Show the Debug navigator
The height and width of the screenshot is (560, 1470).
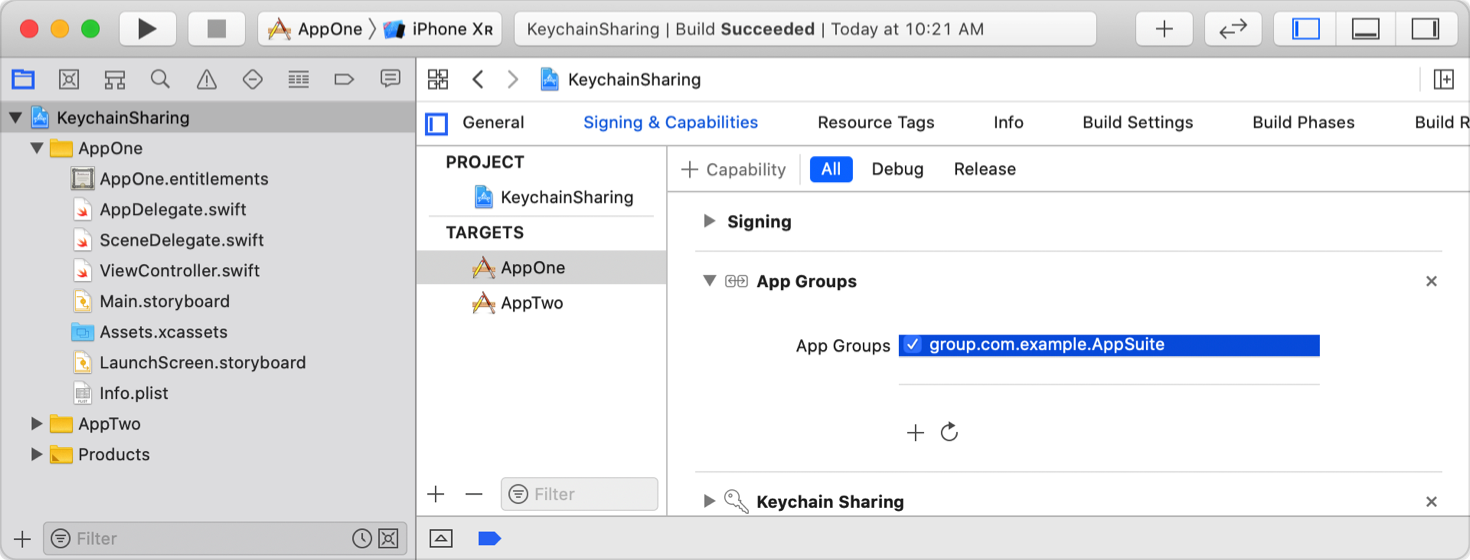coord(298,79)
